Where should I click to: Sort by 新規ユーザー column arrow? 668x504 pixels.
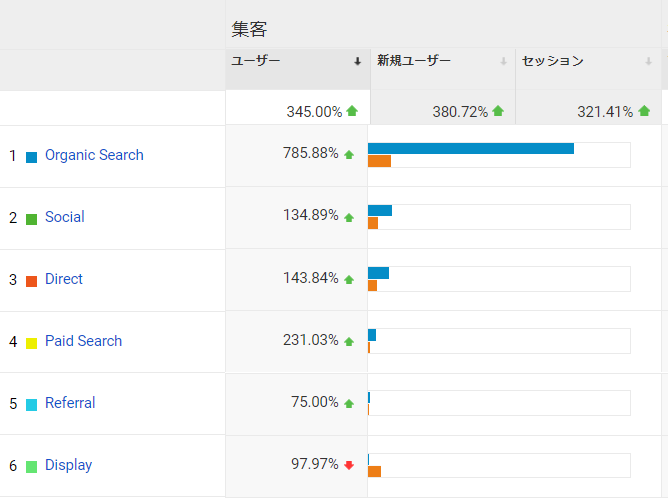pos(503,61)
